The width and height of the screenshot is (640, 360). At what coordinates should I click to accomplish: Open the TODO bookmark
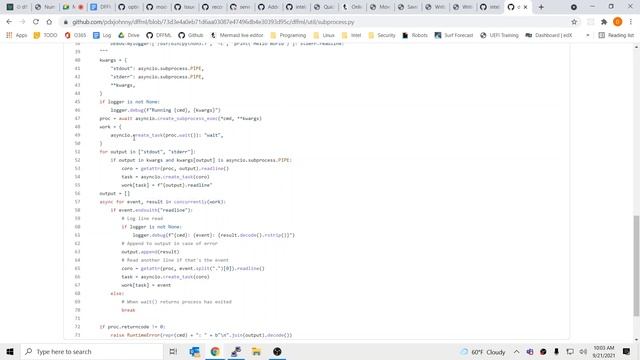[45, 36]
